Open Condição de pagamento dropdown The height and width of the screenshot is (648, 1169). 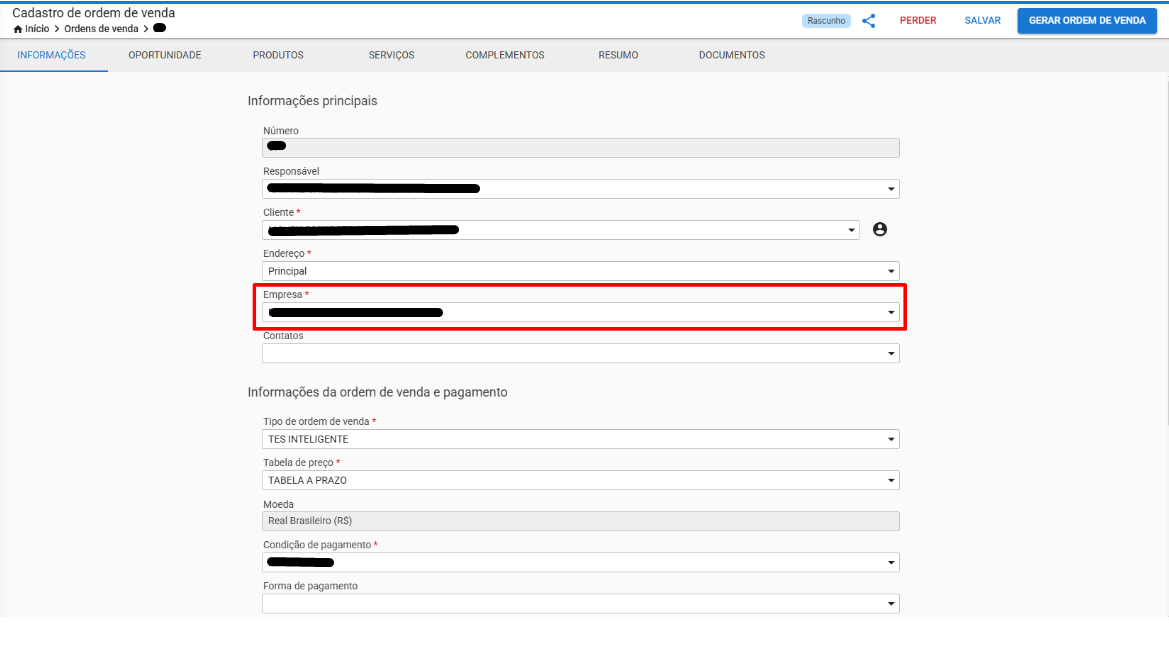click(x=581, y=562)
